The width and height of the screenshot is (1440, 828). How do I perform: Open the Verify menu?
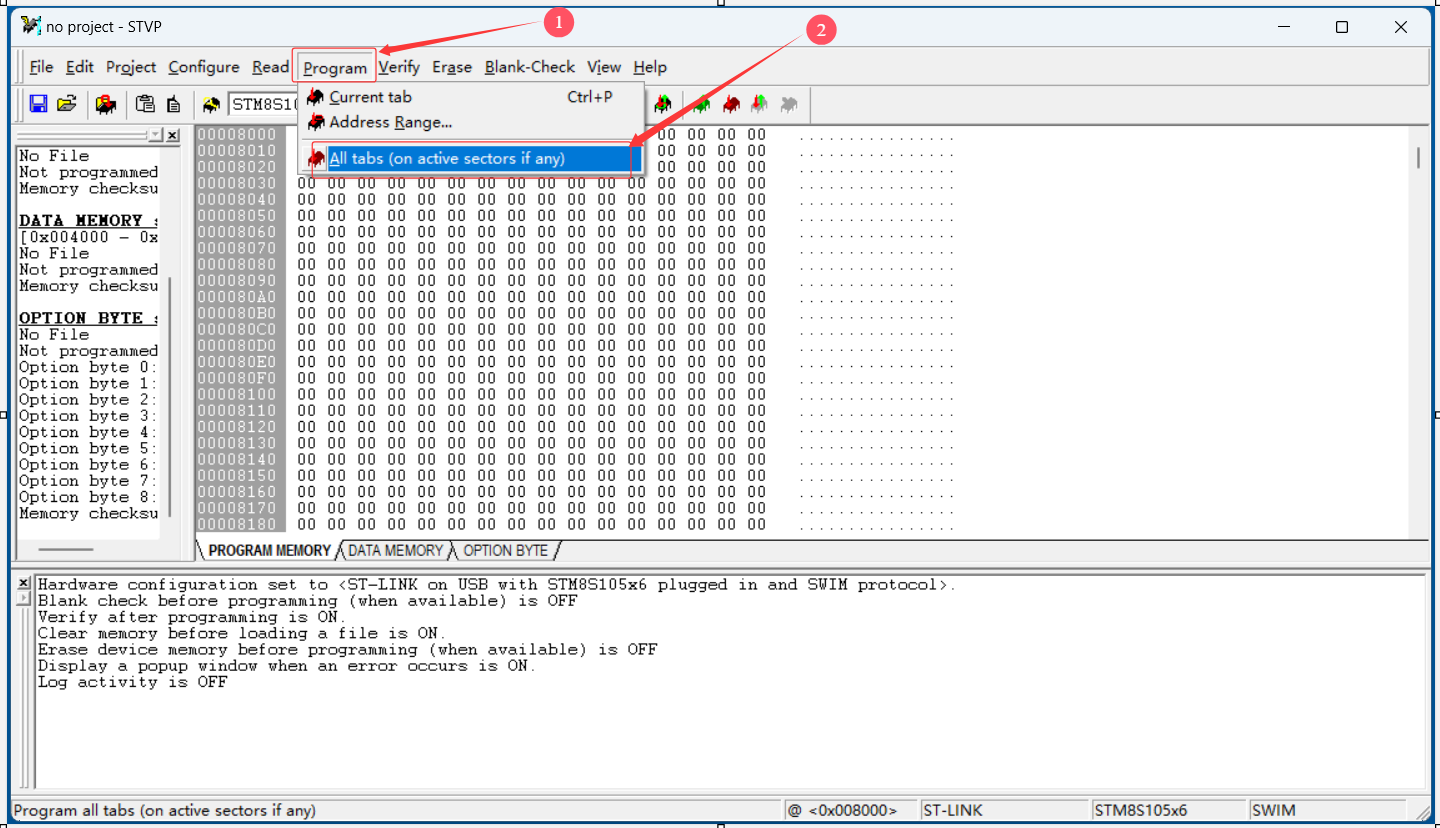coord(399,67)
